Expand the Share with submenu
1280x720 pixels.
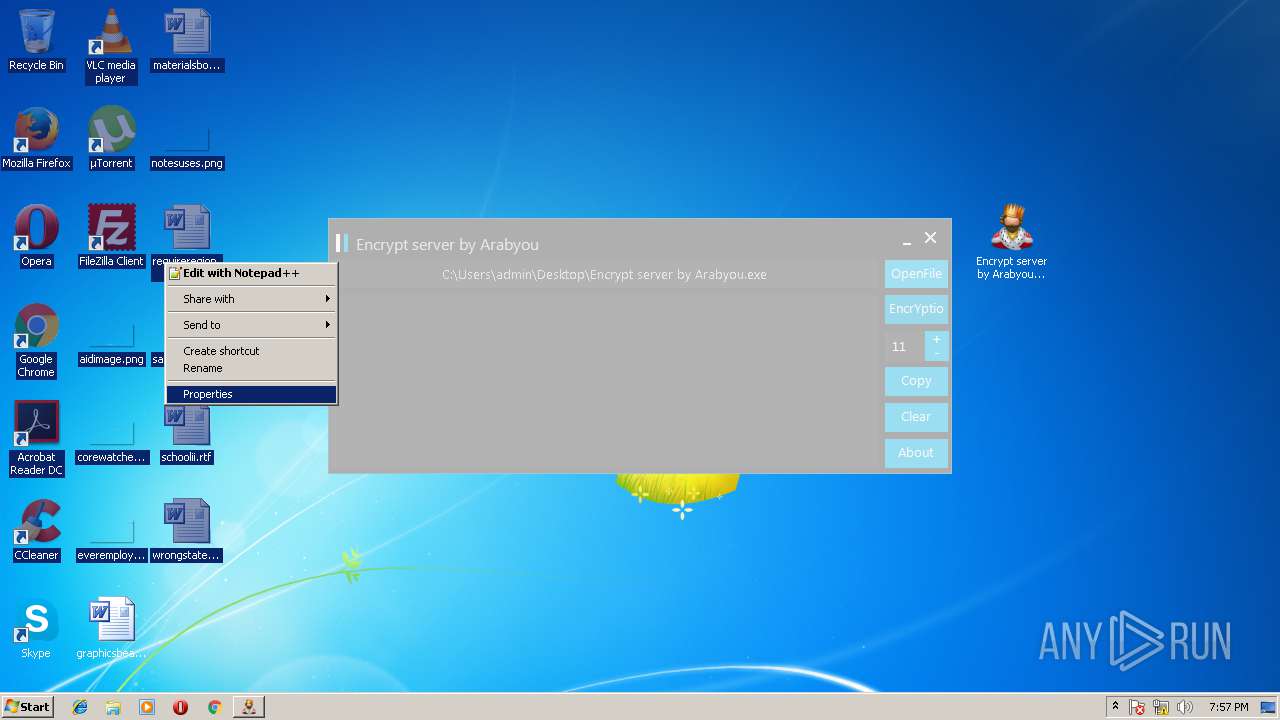coord(251,299)
